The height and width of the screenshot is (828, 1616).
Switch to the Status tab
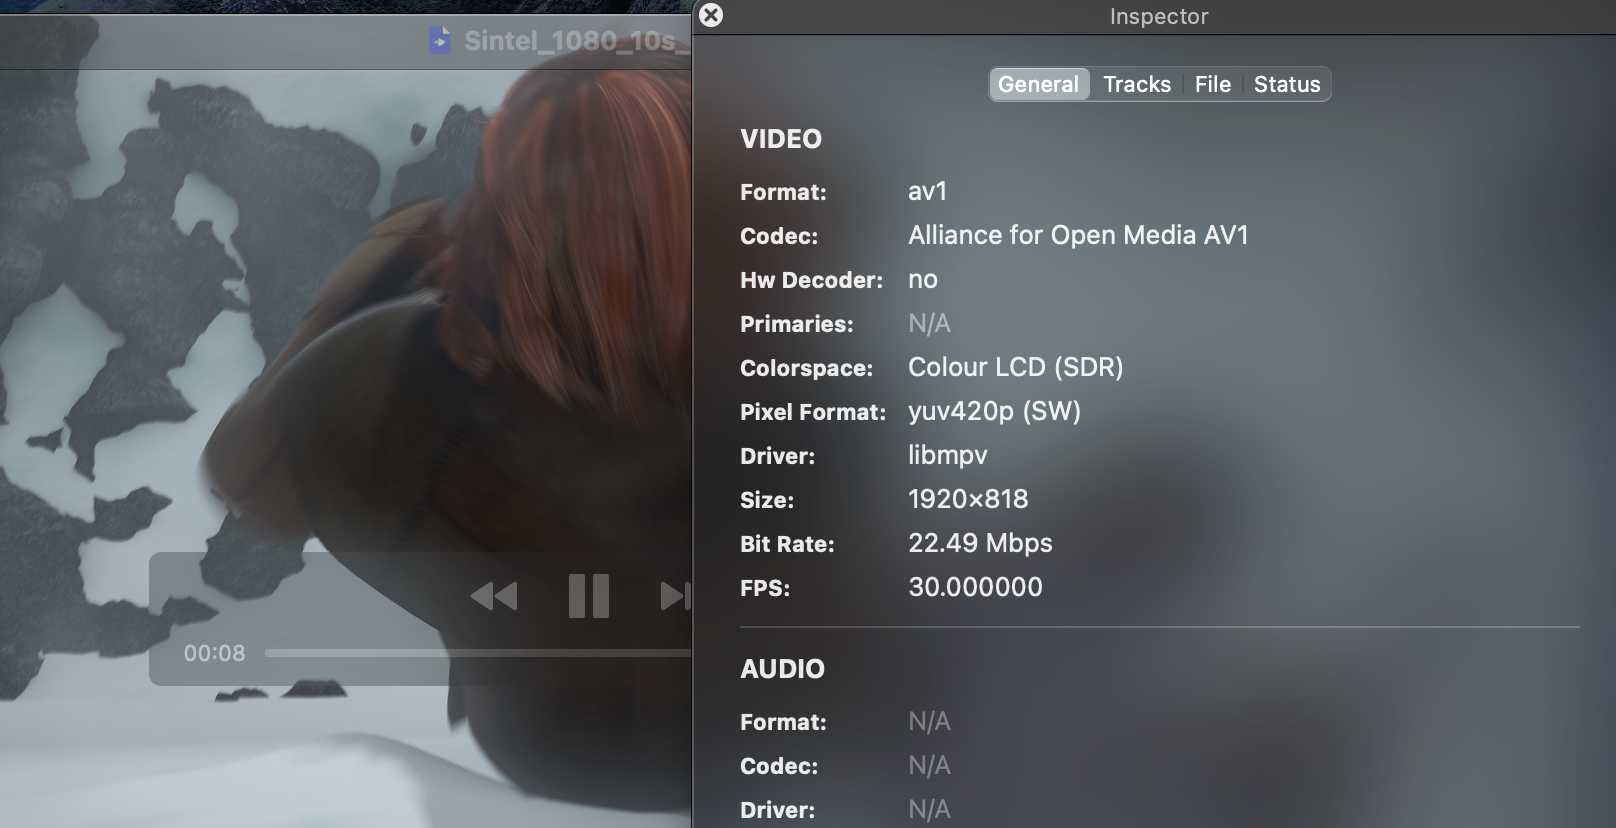[x=1287, y=84]
